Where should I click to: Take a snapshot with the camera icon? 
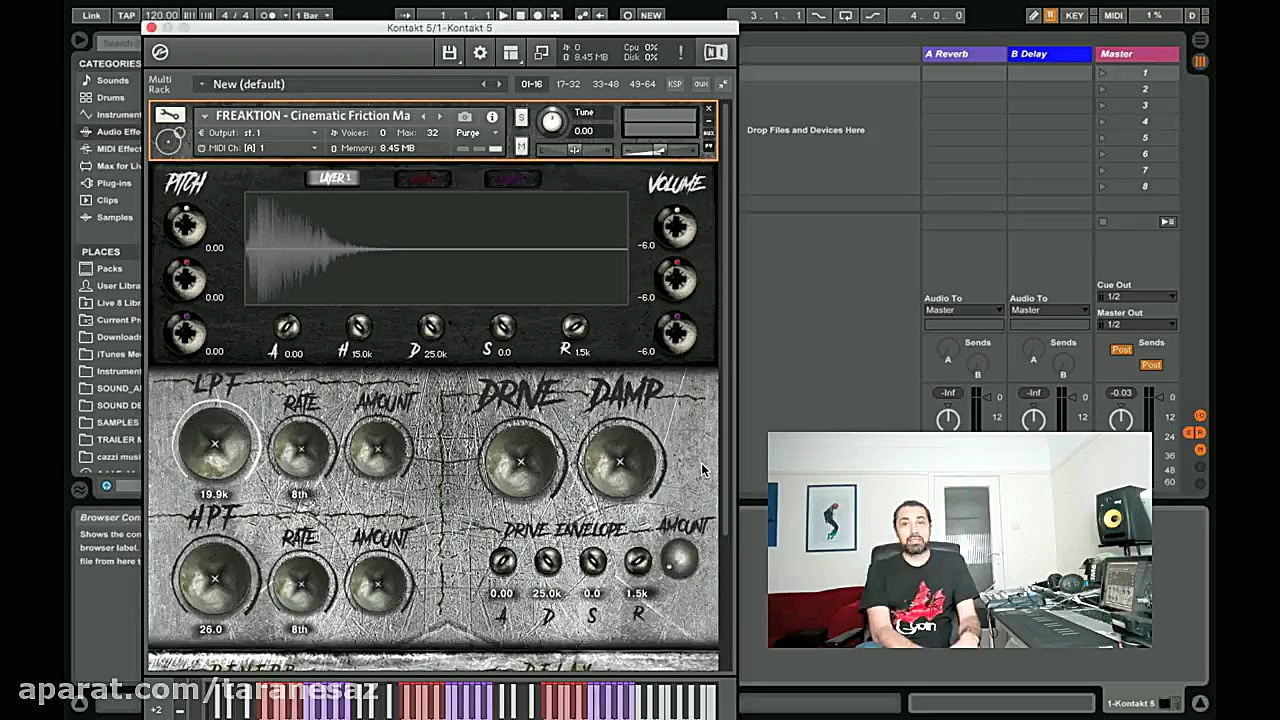pos(465,117)
